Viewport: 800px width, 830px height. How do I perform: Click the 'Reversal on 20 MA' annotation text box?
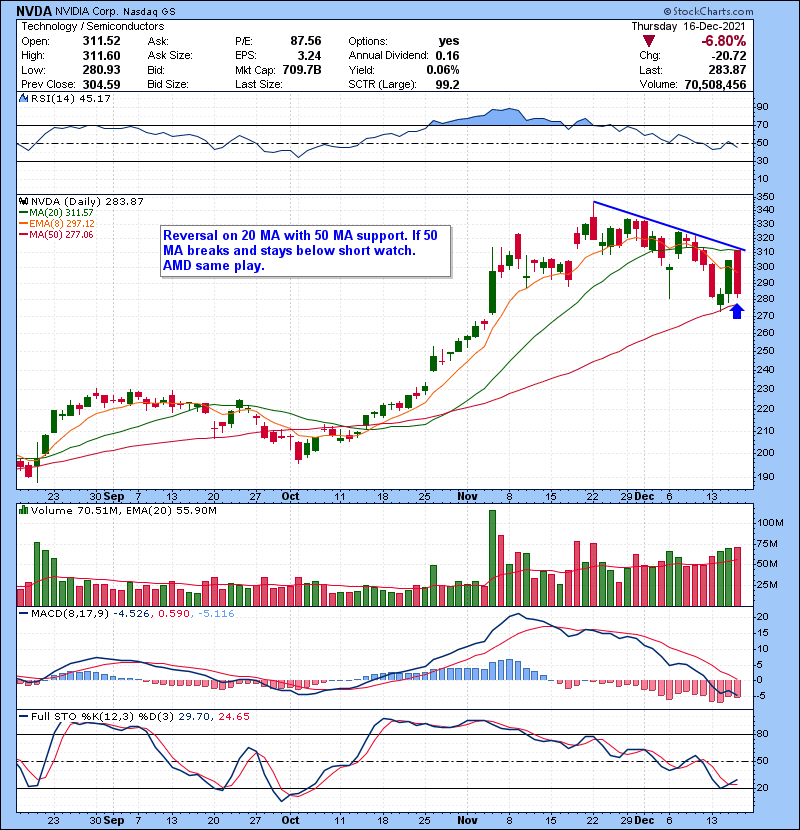click(306, 251)
